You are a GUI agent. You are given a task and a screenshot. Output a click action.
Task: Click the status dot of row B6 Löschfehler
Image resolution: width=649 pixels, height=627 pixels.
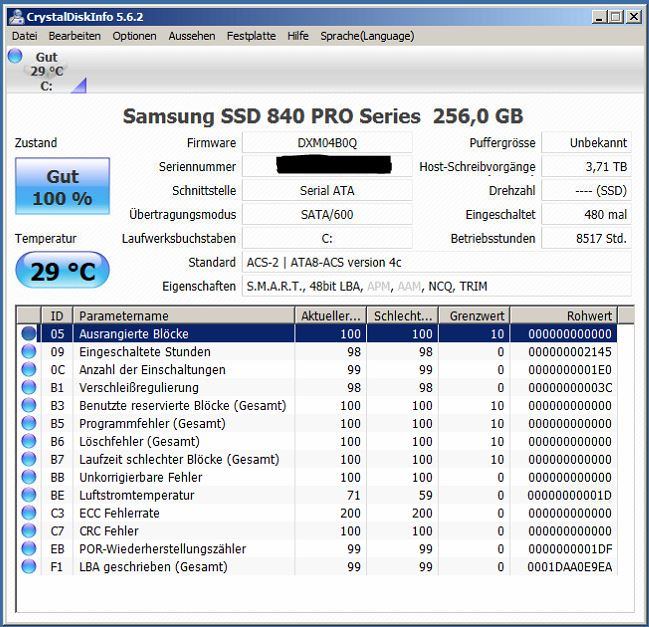click(x=29, y=441)
